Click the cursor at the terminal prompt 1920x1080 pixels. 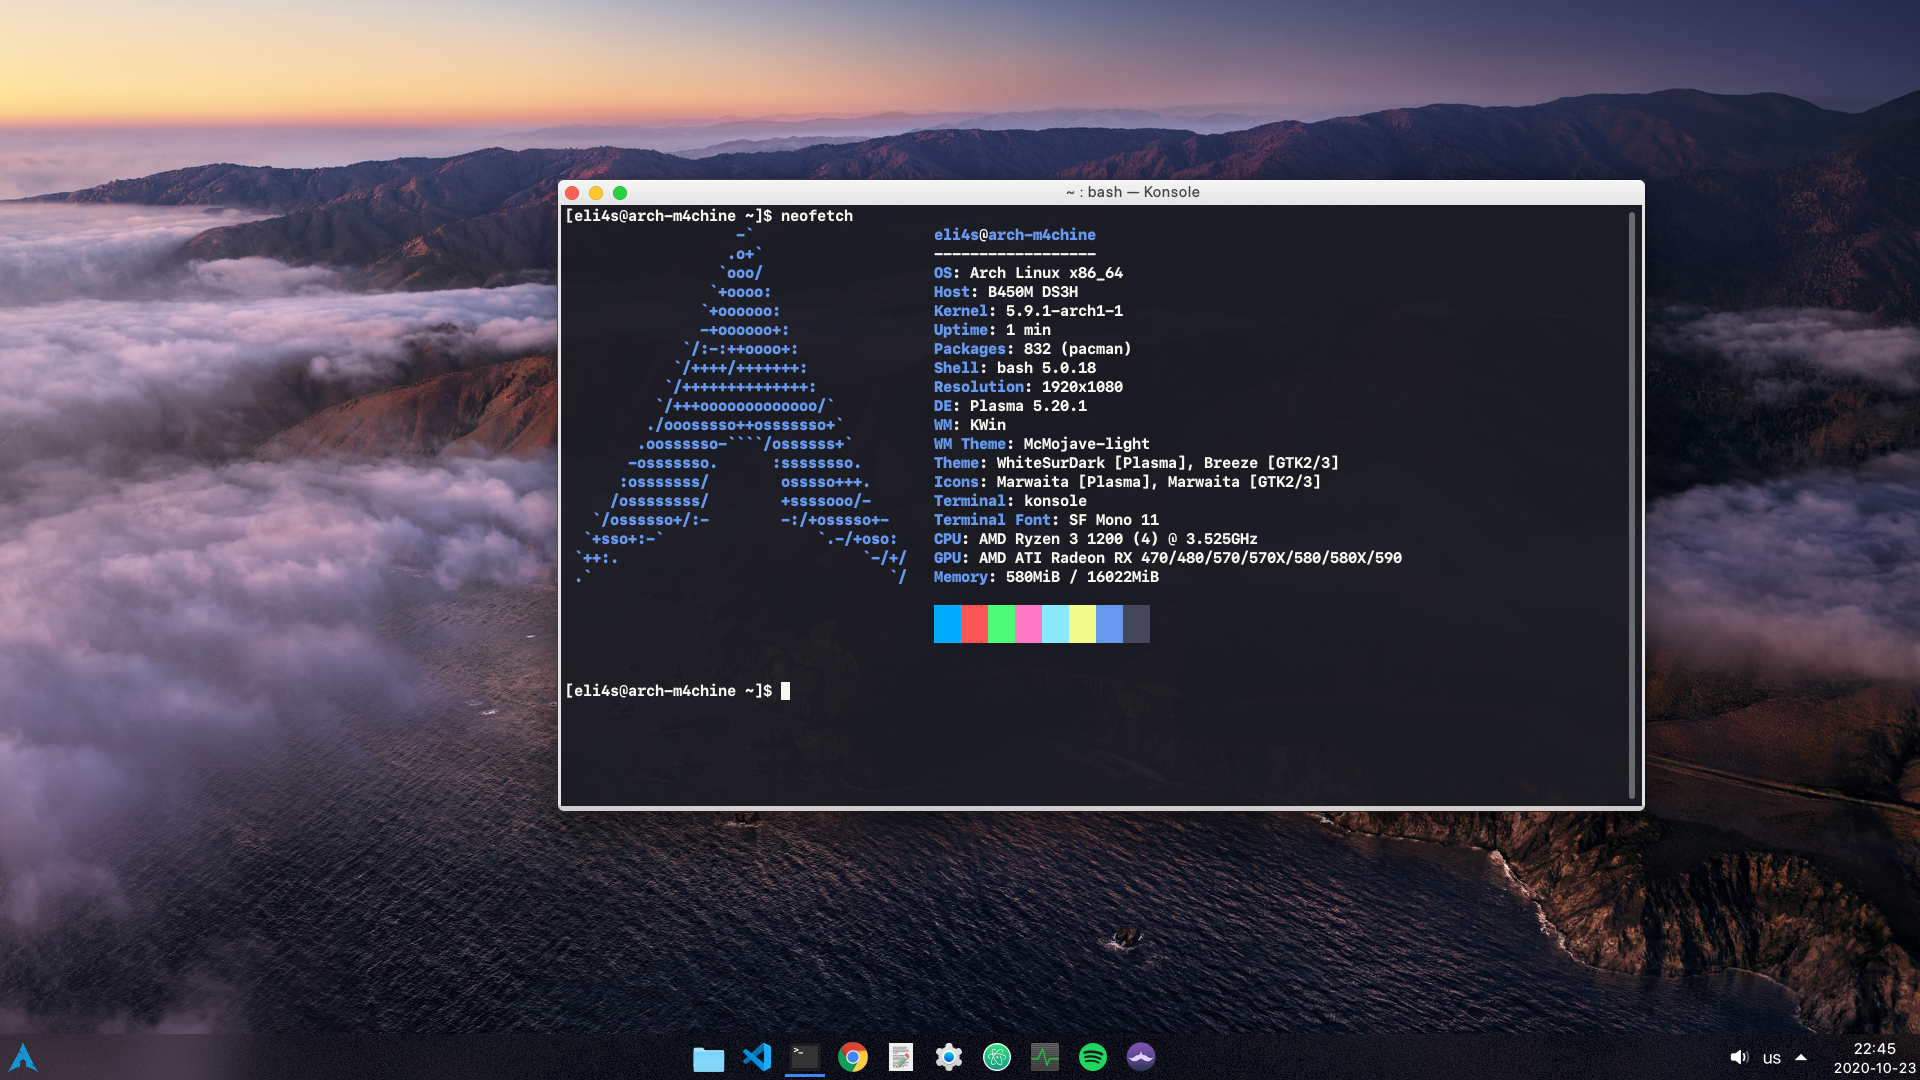(x=786, y=691)
